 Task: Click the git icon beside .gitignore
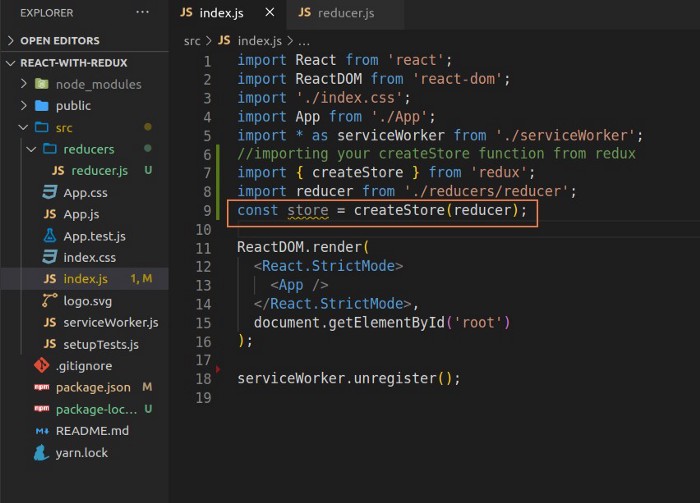41,366
